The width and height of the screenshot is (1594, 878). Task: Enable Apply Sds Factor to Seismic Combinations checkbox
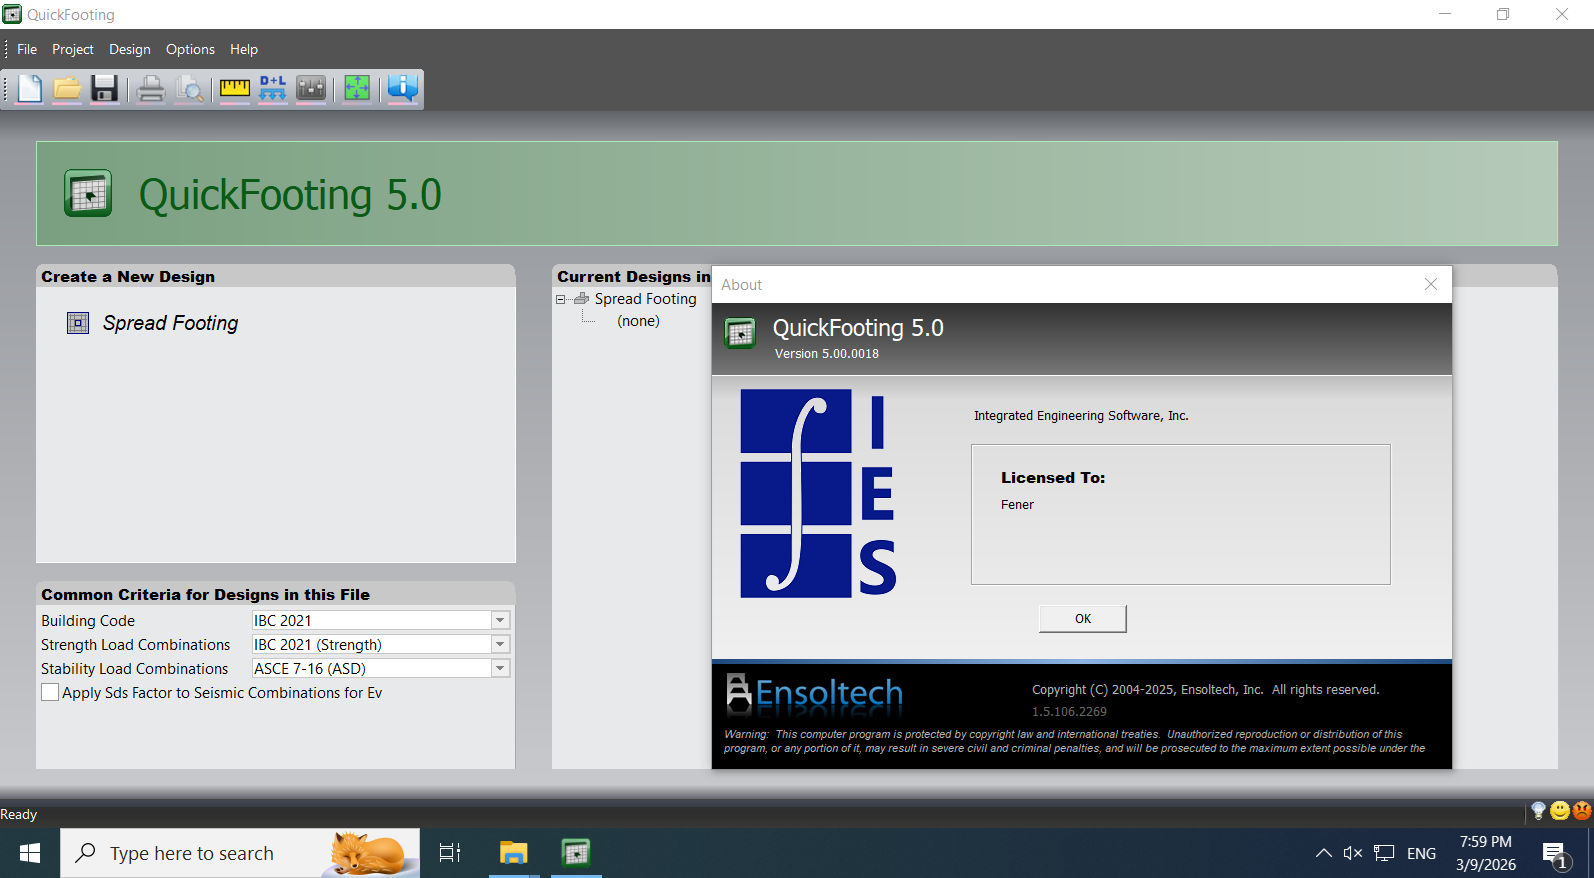click(50, 692)
